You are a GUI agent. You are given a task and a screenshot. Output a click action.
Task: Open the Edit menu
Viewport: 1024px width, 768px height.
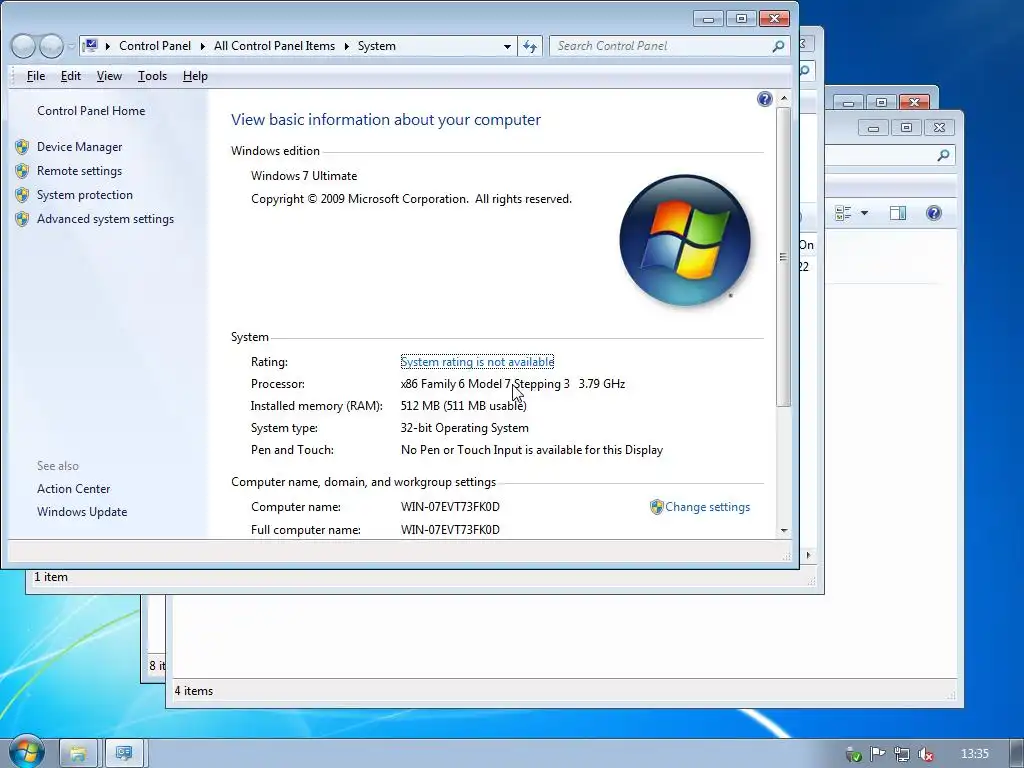click(71, 76)
